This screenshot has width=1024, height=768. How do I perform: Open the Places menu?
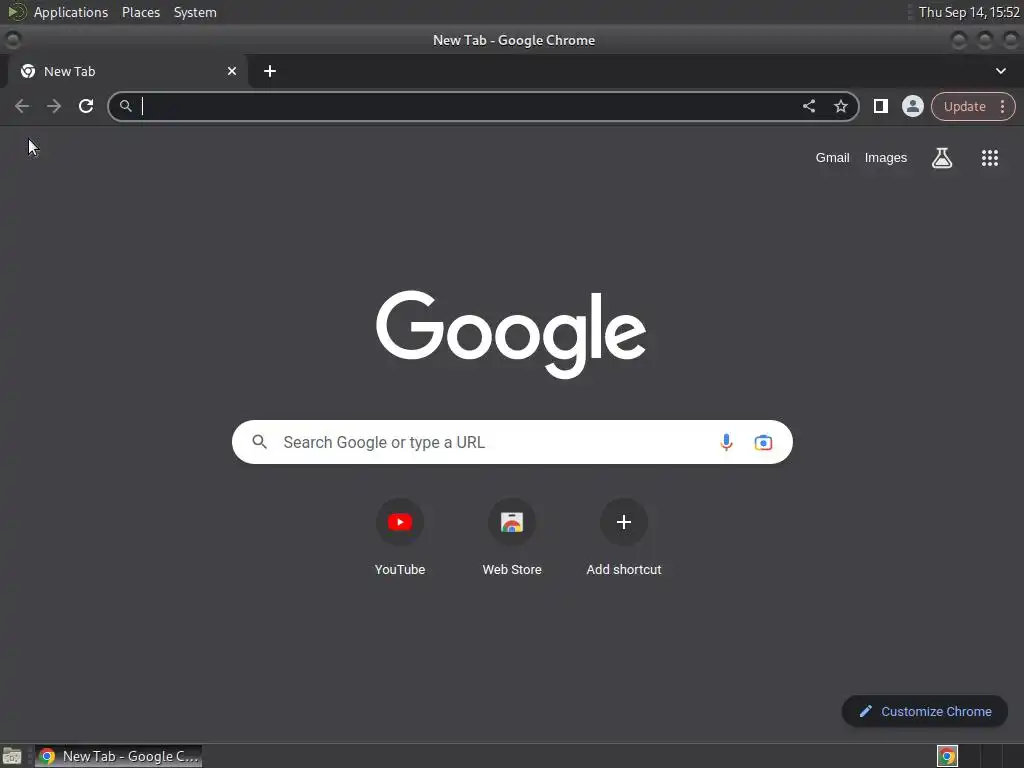click(x=140, y=12)
